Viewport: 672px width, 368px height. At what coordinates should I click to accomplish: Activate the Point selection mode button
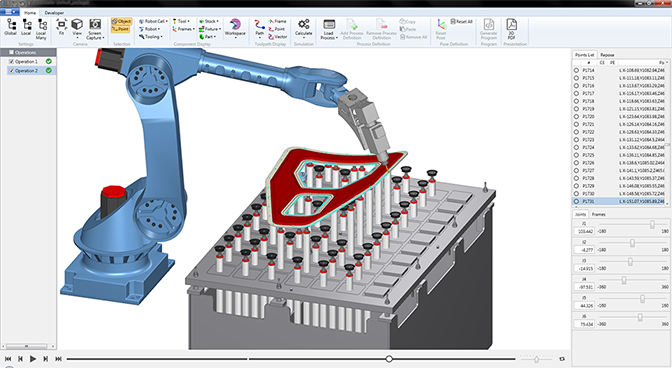[121, 29]
